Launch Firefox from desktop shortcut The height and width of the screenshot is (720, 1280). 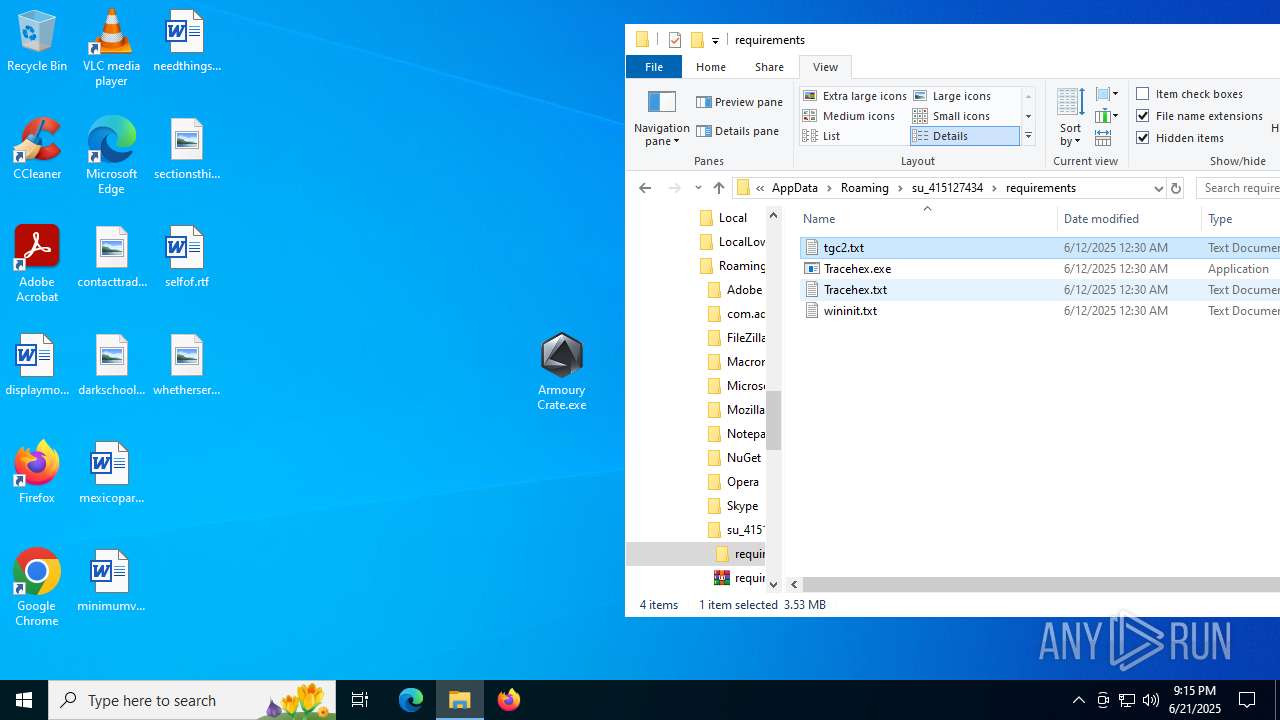[37, 474]
